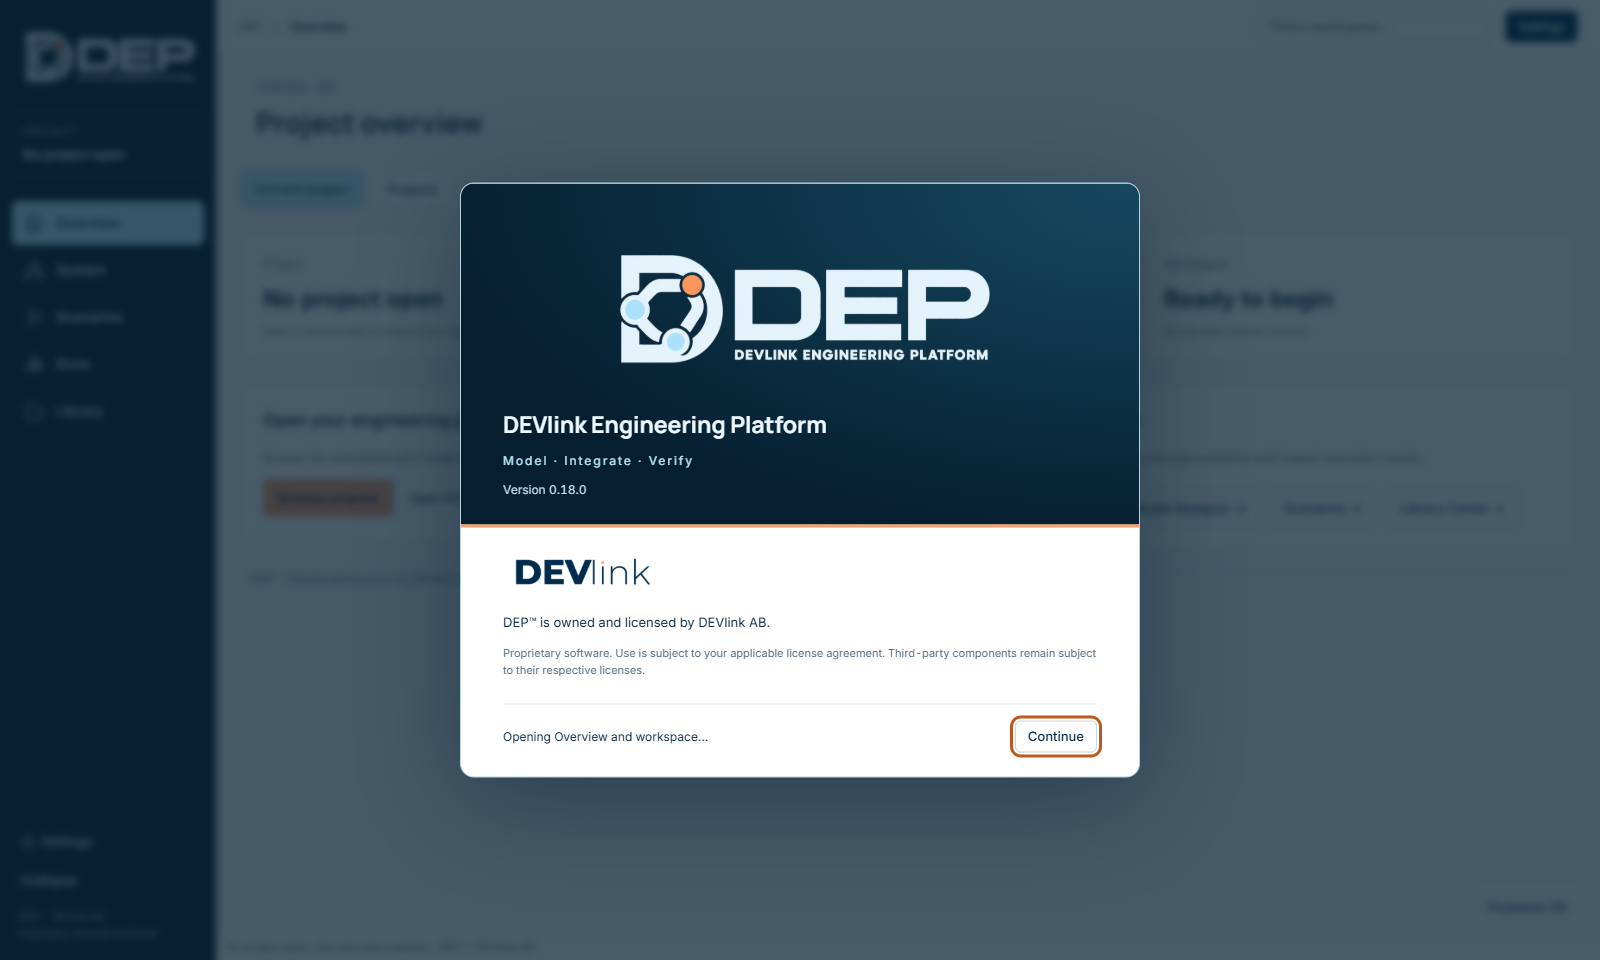Open System in the background sidebar
Image resolution: width=1600 pixels, height=960 pixels.
coord(108,270)
